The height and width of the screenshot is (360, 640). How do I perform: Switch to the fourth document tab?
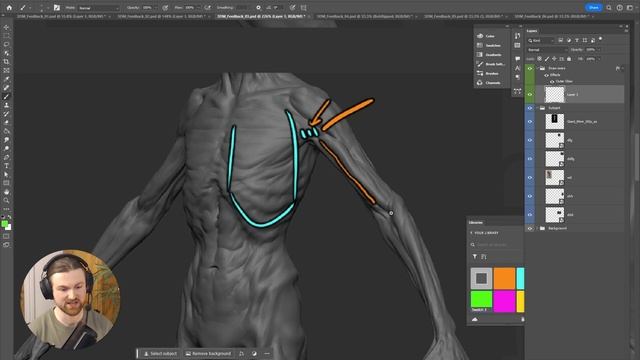364,16
